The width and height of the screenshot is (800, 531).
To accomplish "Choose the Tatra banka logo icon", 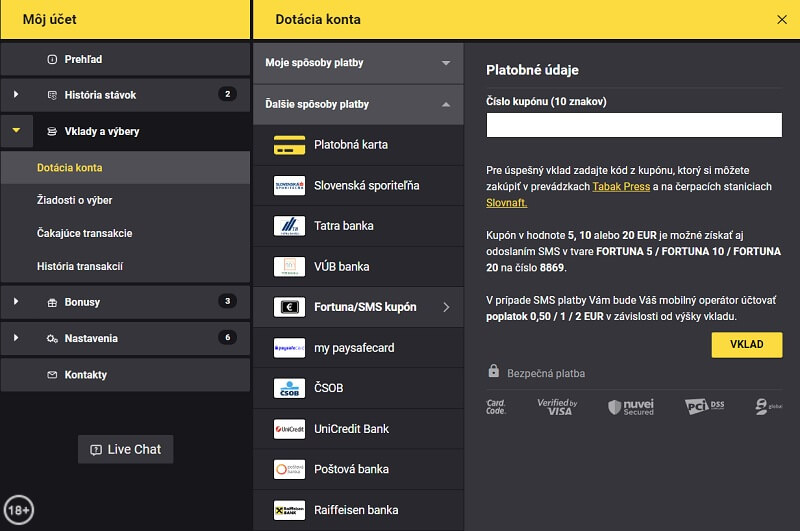I will (289, 226).
